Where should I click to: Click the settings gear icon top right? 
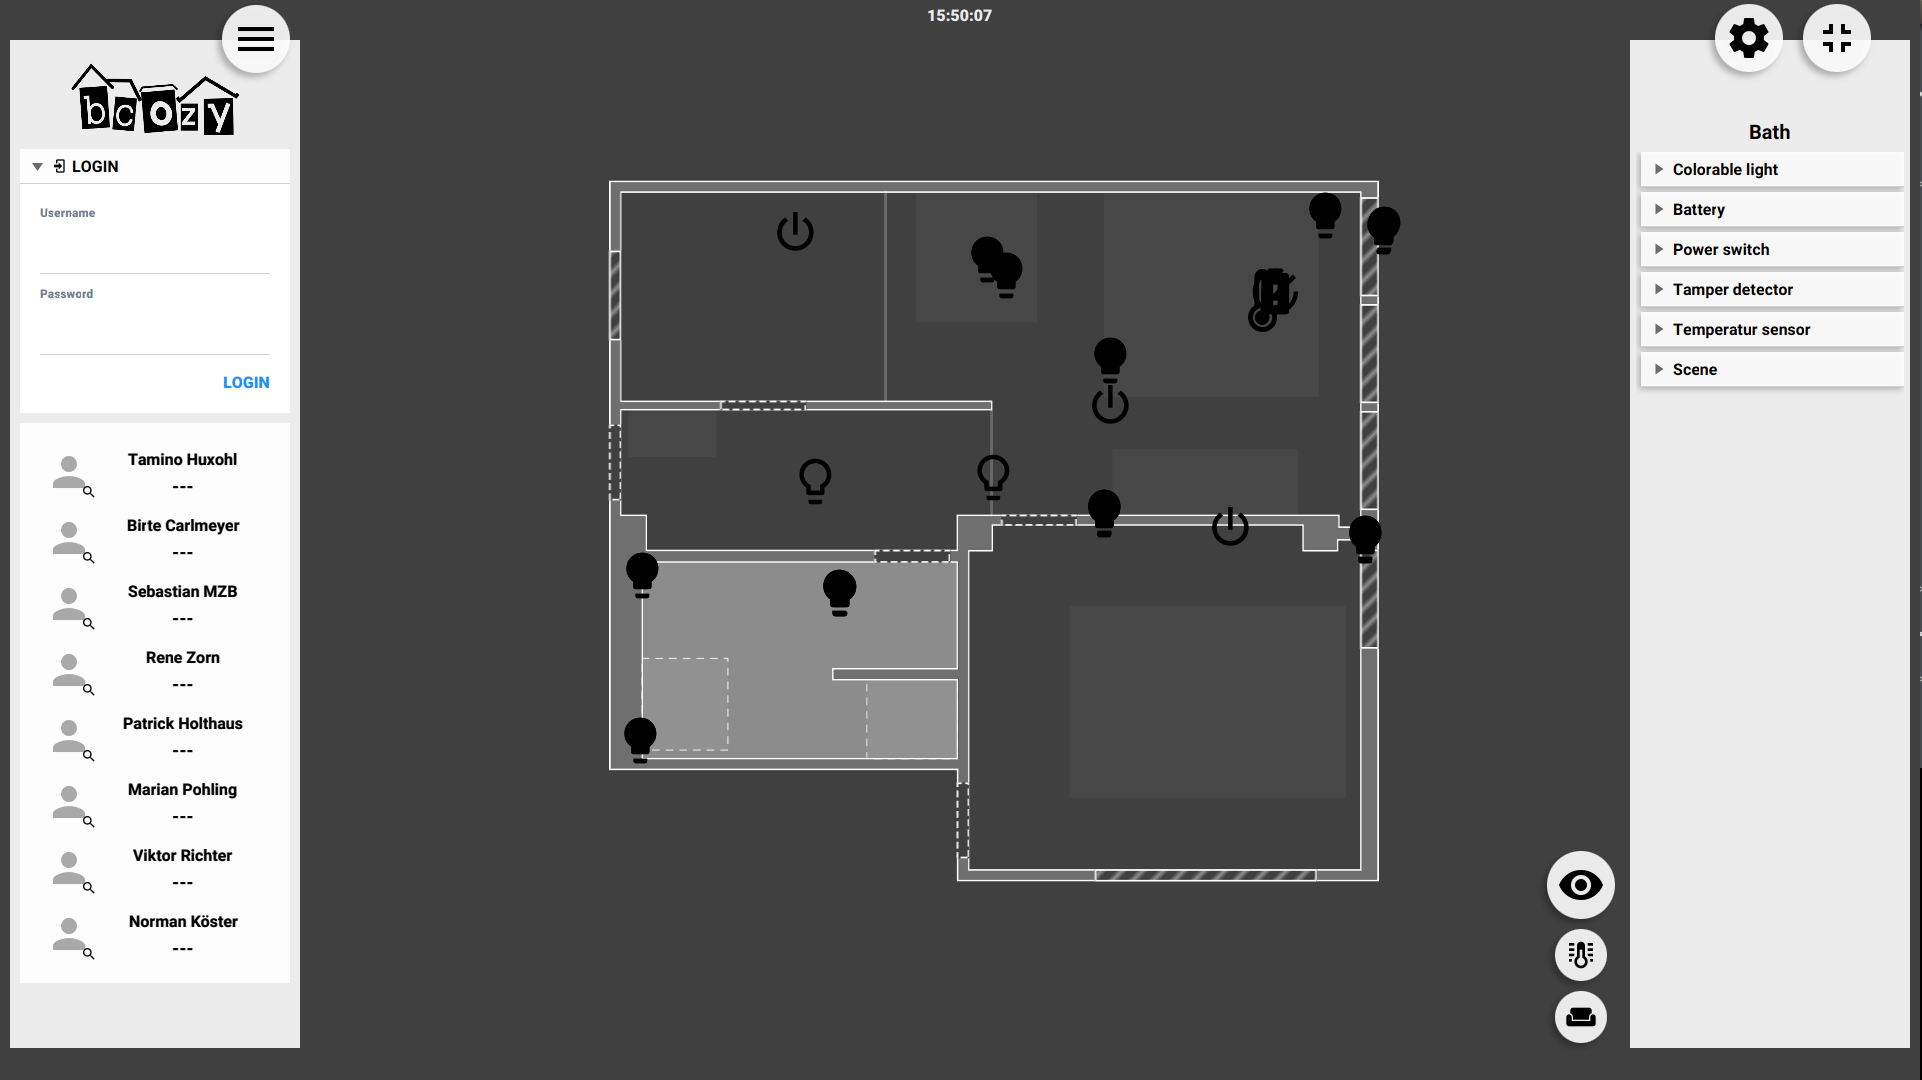click(x=1748, y=38)
